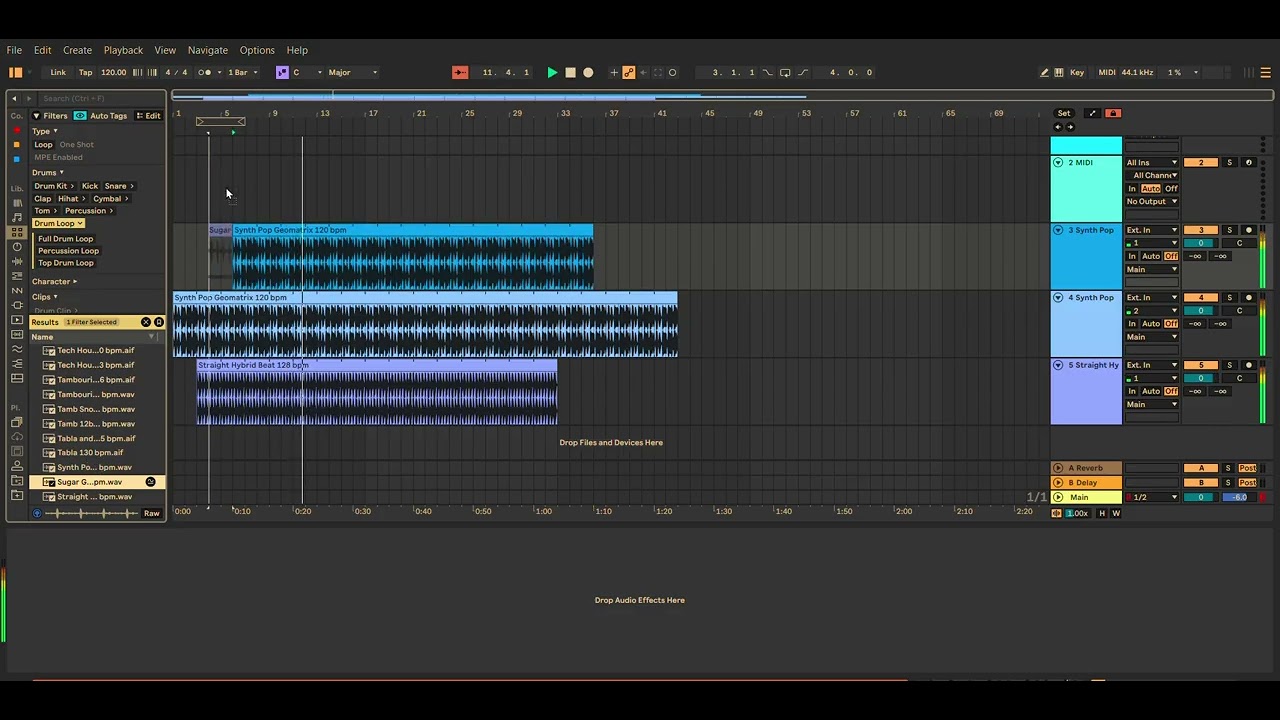The image size is (1280, 720).
Task: Fold the 3 Synth Pop track
Action: coord(1058,230)
